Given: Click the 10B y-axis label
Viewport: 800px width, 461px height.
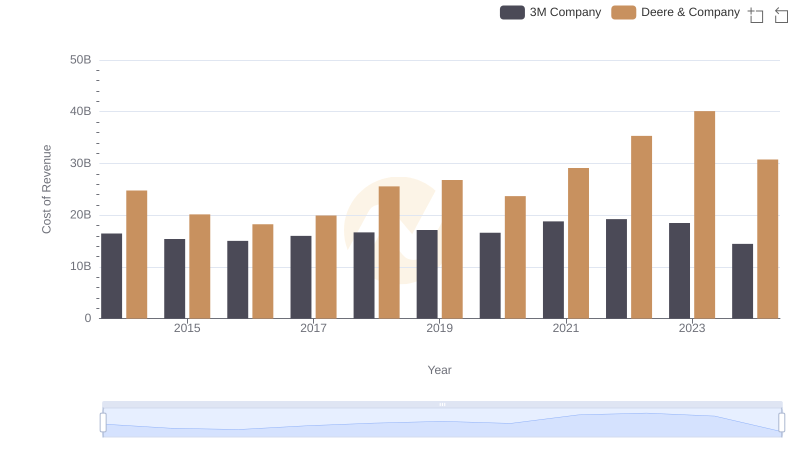Looking at the screenshot, I should [81, 266].
